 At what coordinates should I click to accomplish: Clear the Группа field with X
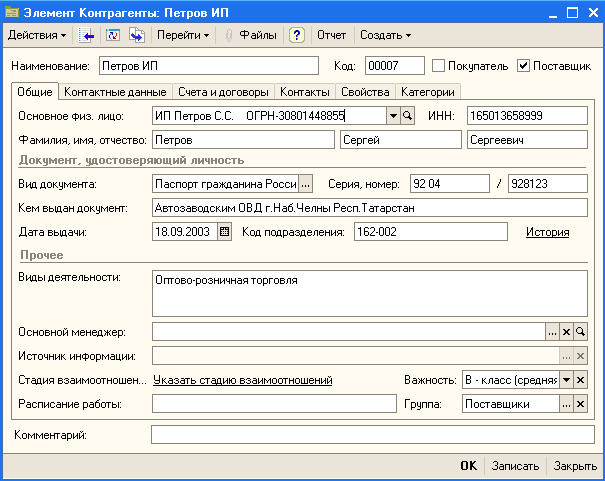[581, 404]
